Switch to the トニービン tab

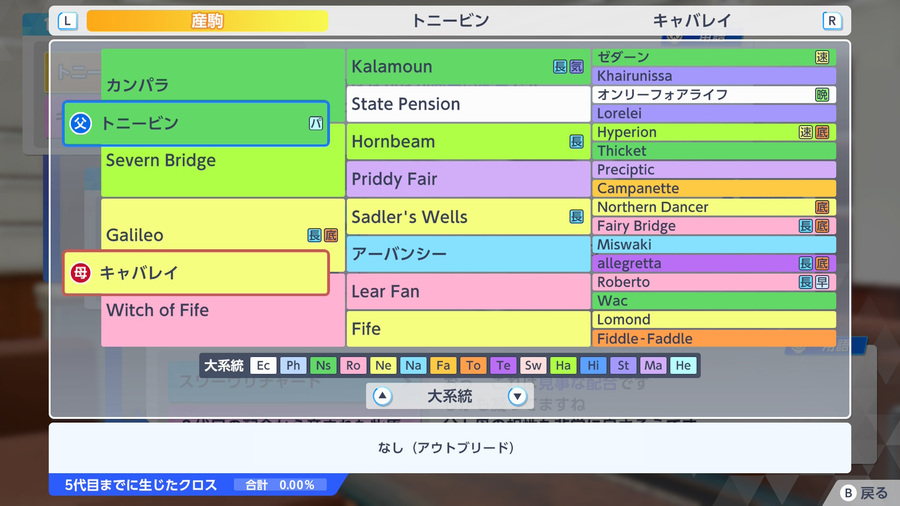click(450, 21)
